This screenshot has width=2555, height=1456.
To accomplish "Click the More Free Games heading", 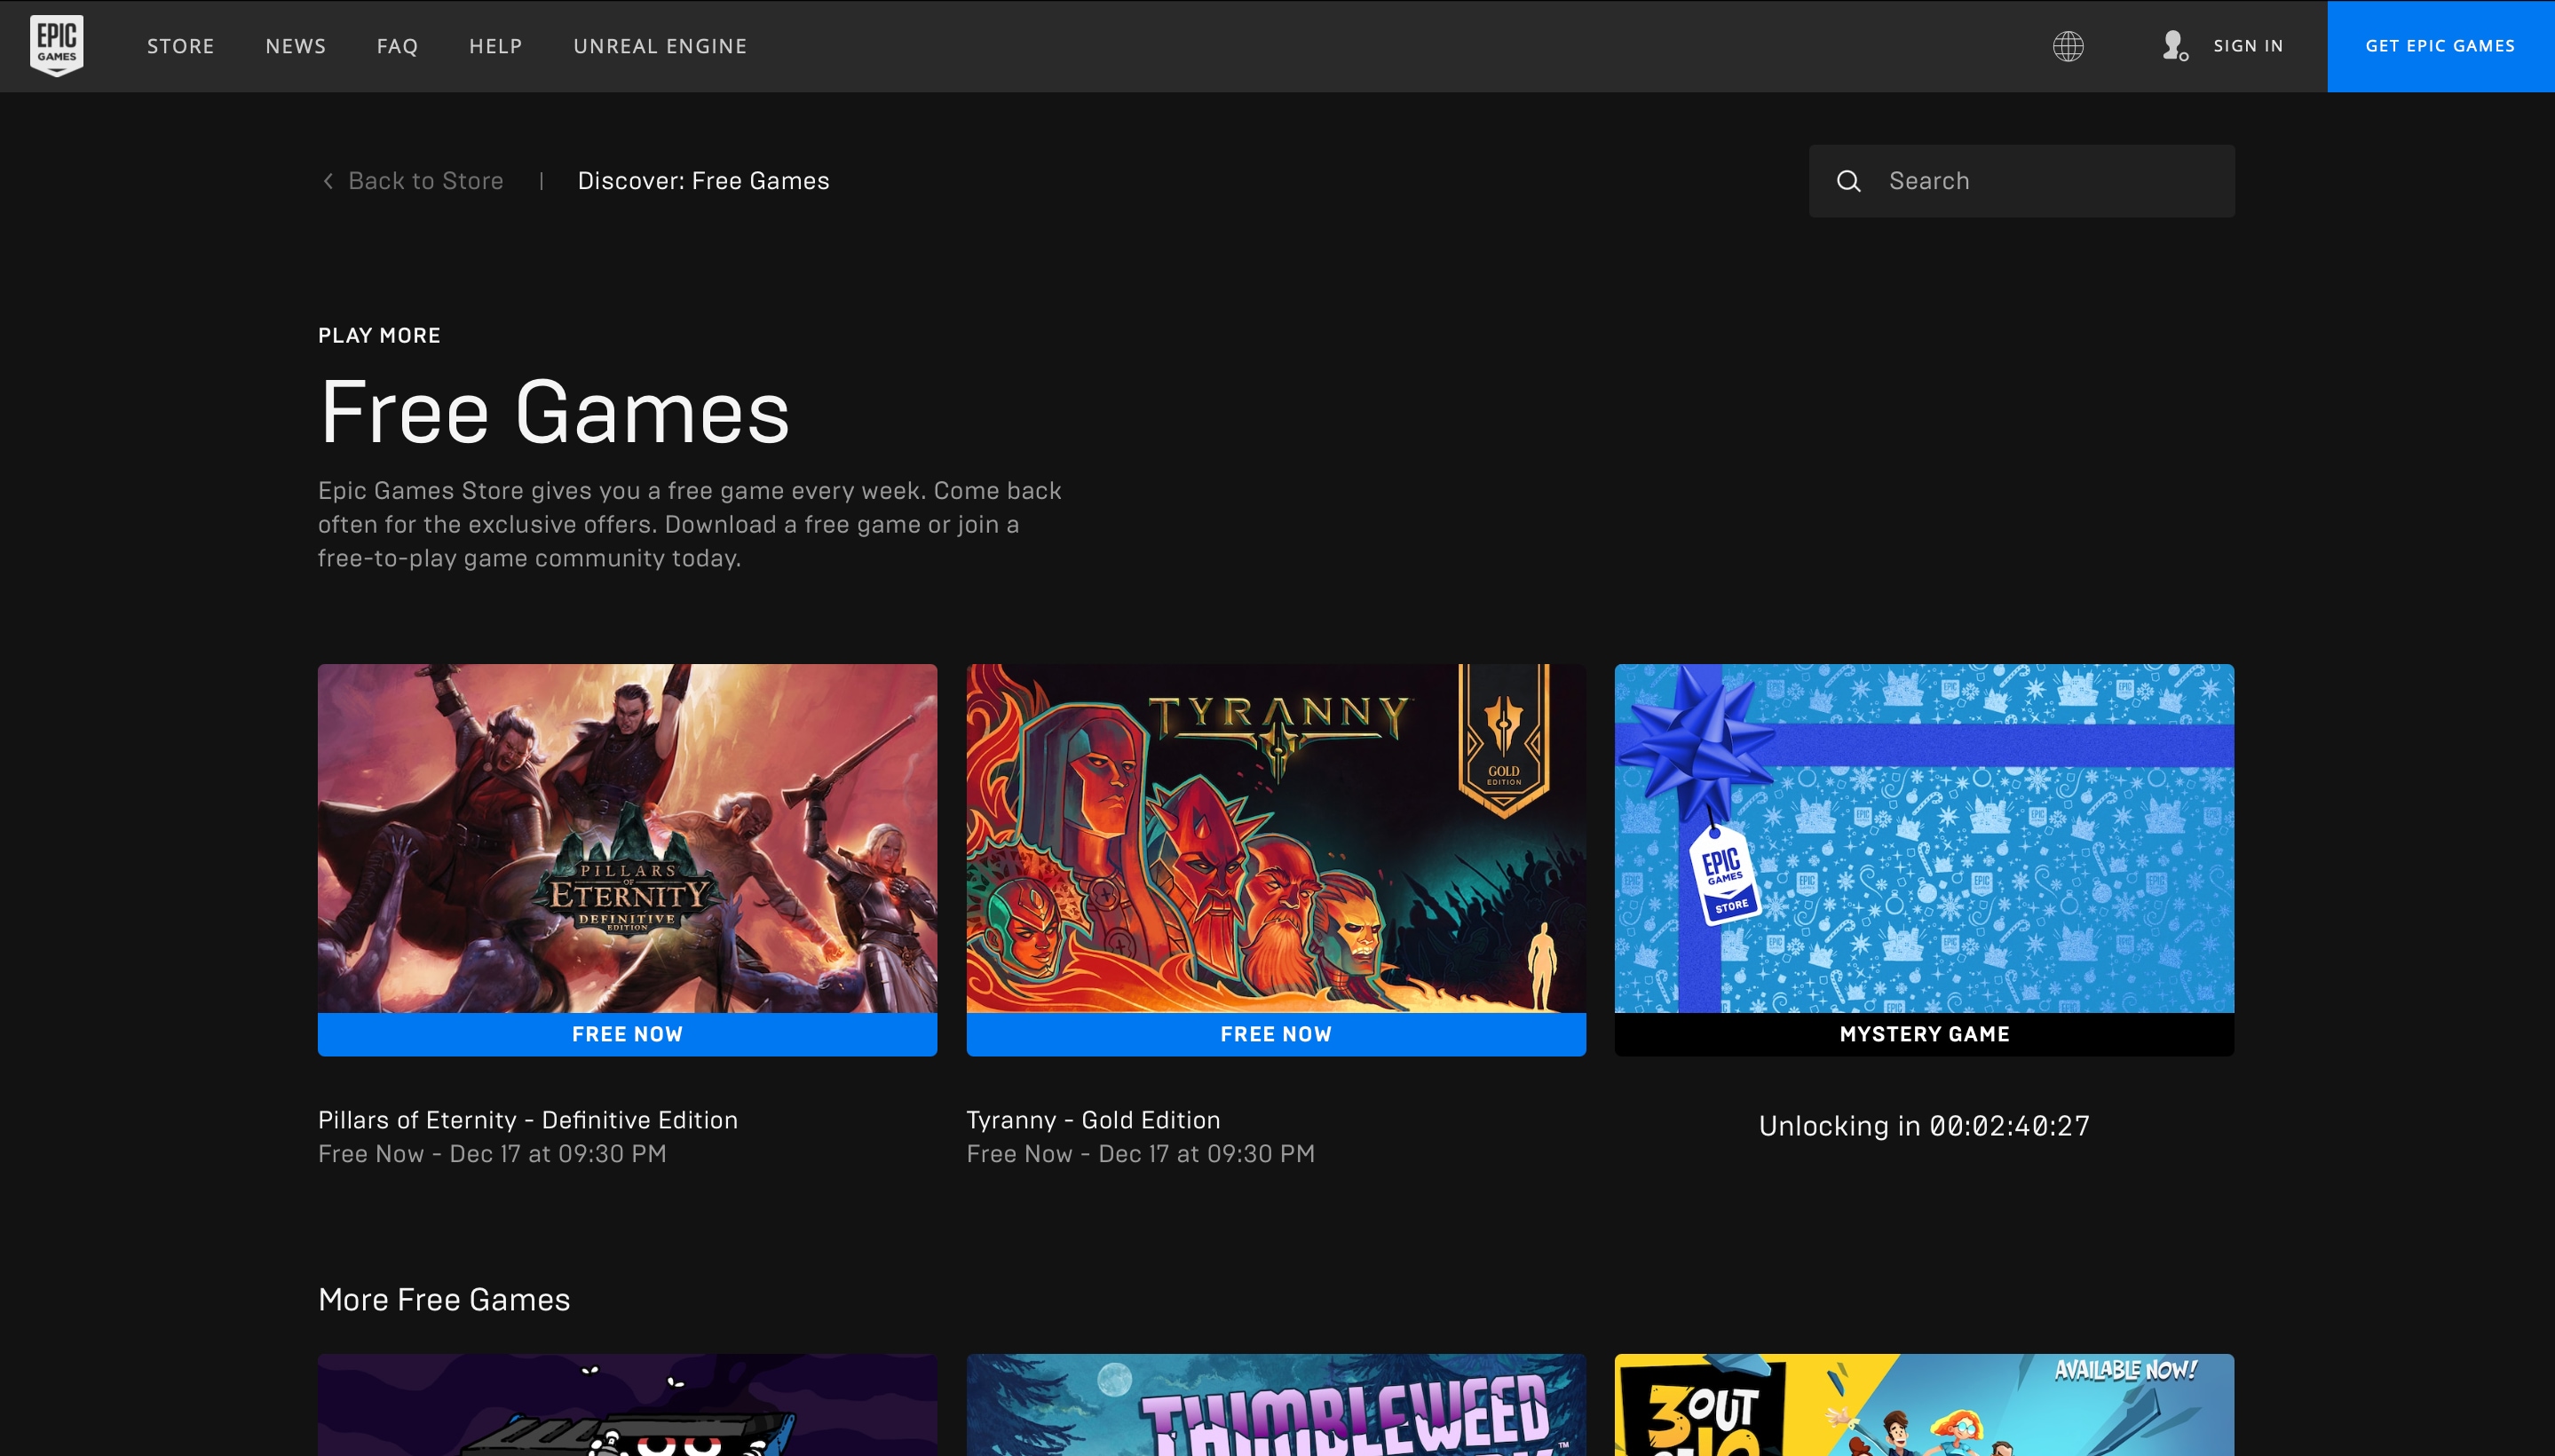I will point(444,1299).
